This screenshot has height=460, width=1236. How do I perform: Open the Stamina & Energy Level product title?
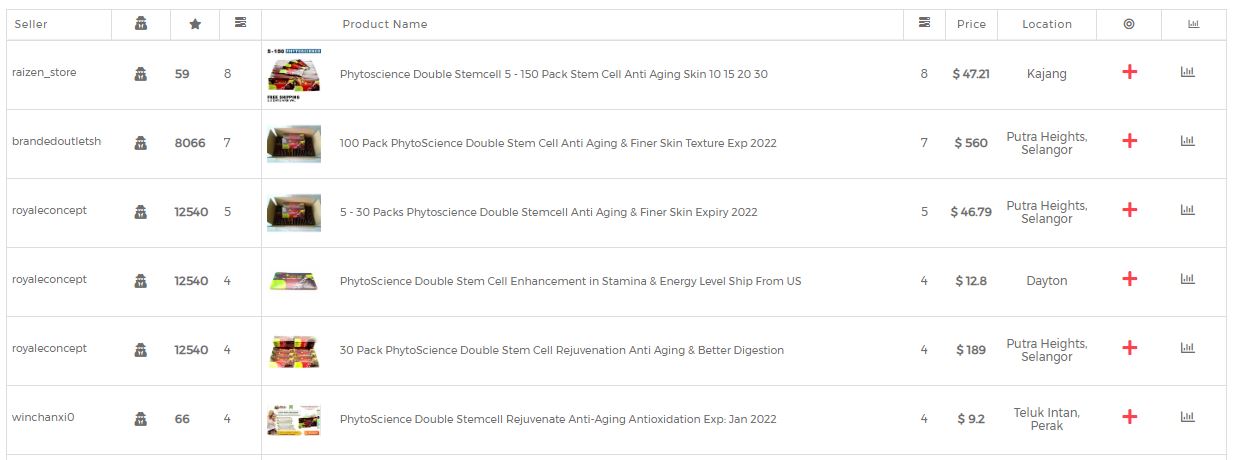[570, 281]
